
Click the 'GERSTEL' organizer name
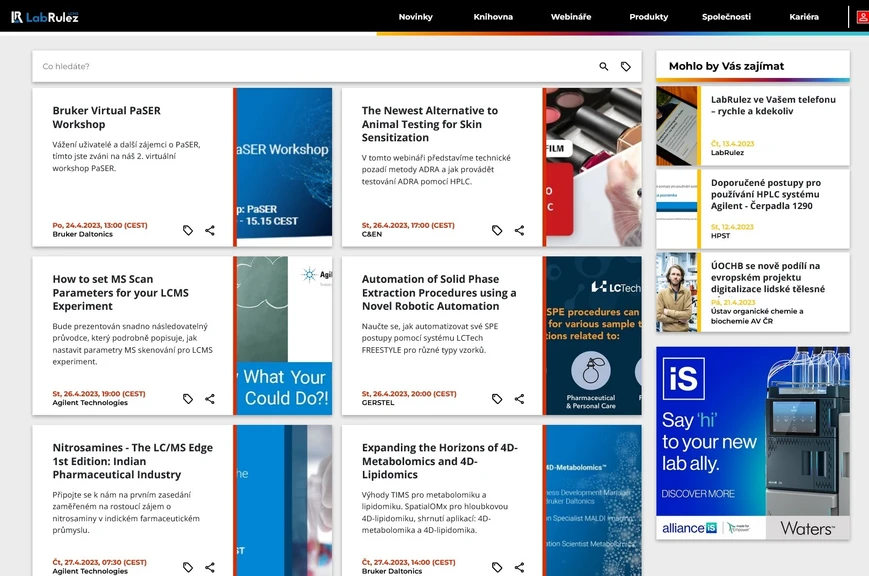(x=378, y=402)
